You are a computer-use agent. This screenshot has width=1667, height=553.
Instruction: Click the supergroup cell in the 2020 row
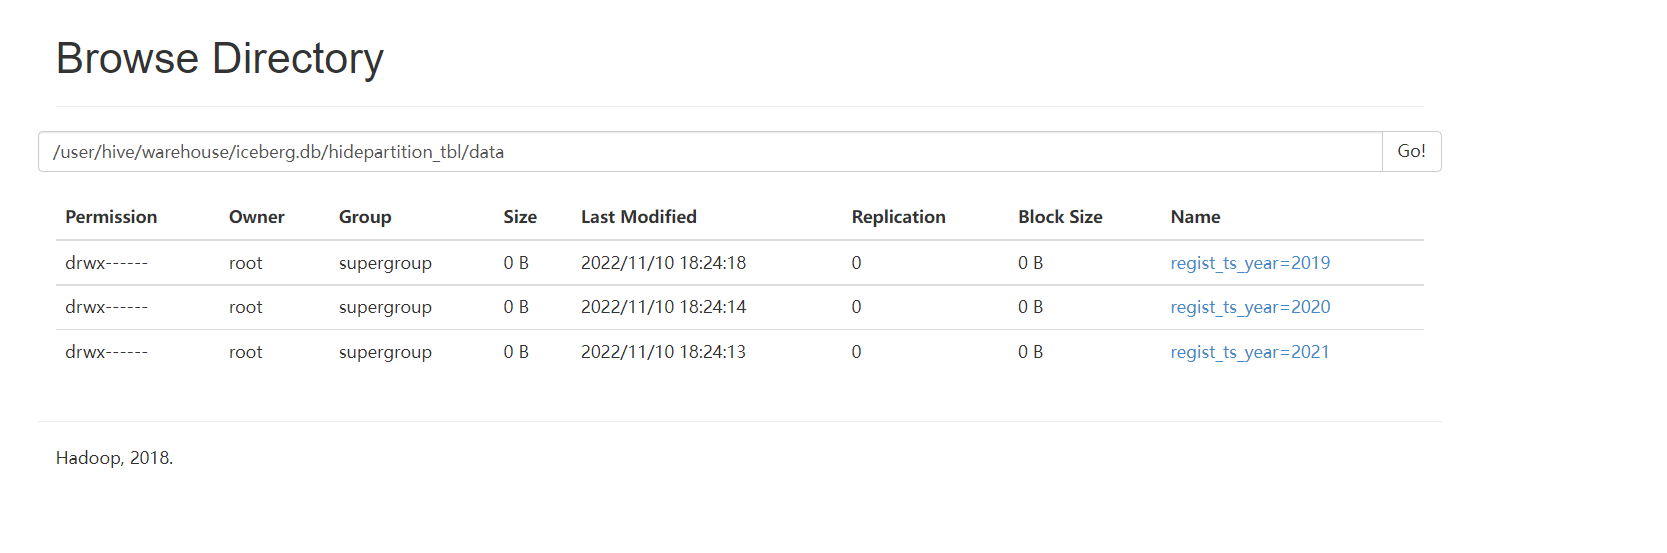tap(385, 307)
